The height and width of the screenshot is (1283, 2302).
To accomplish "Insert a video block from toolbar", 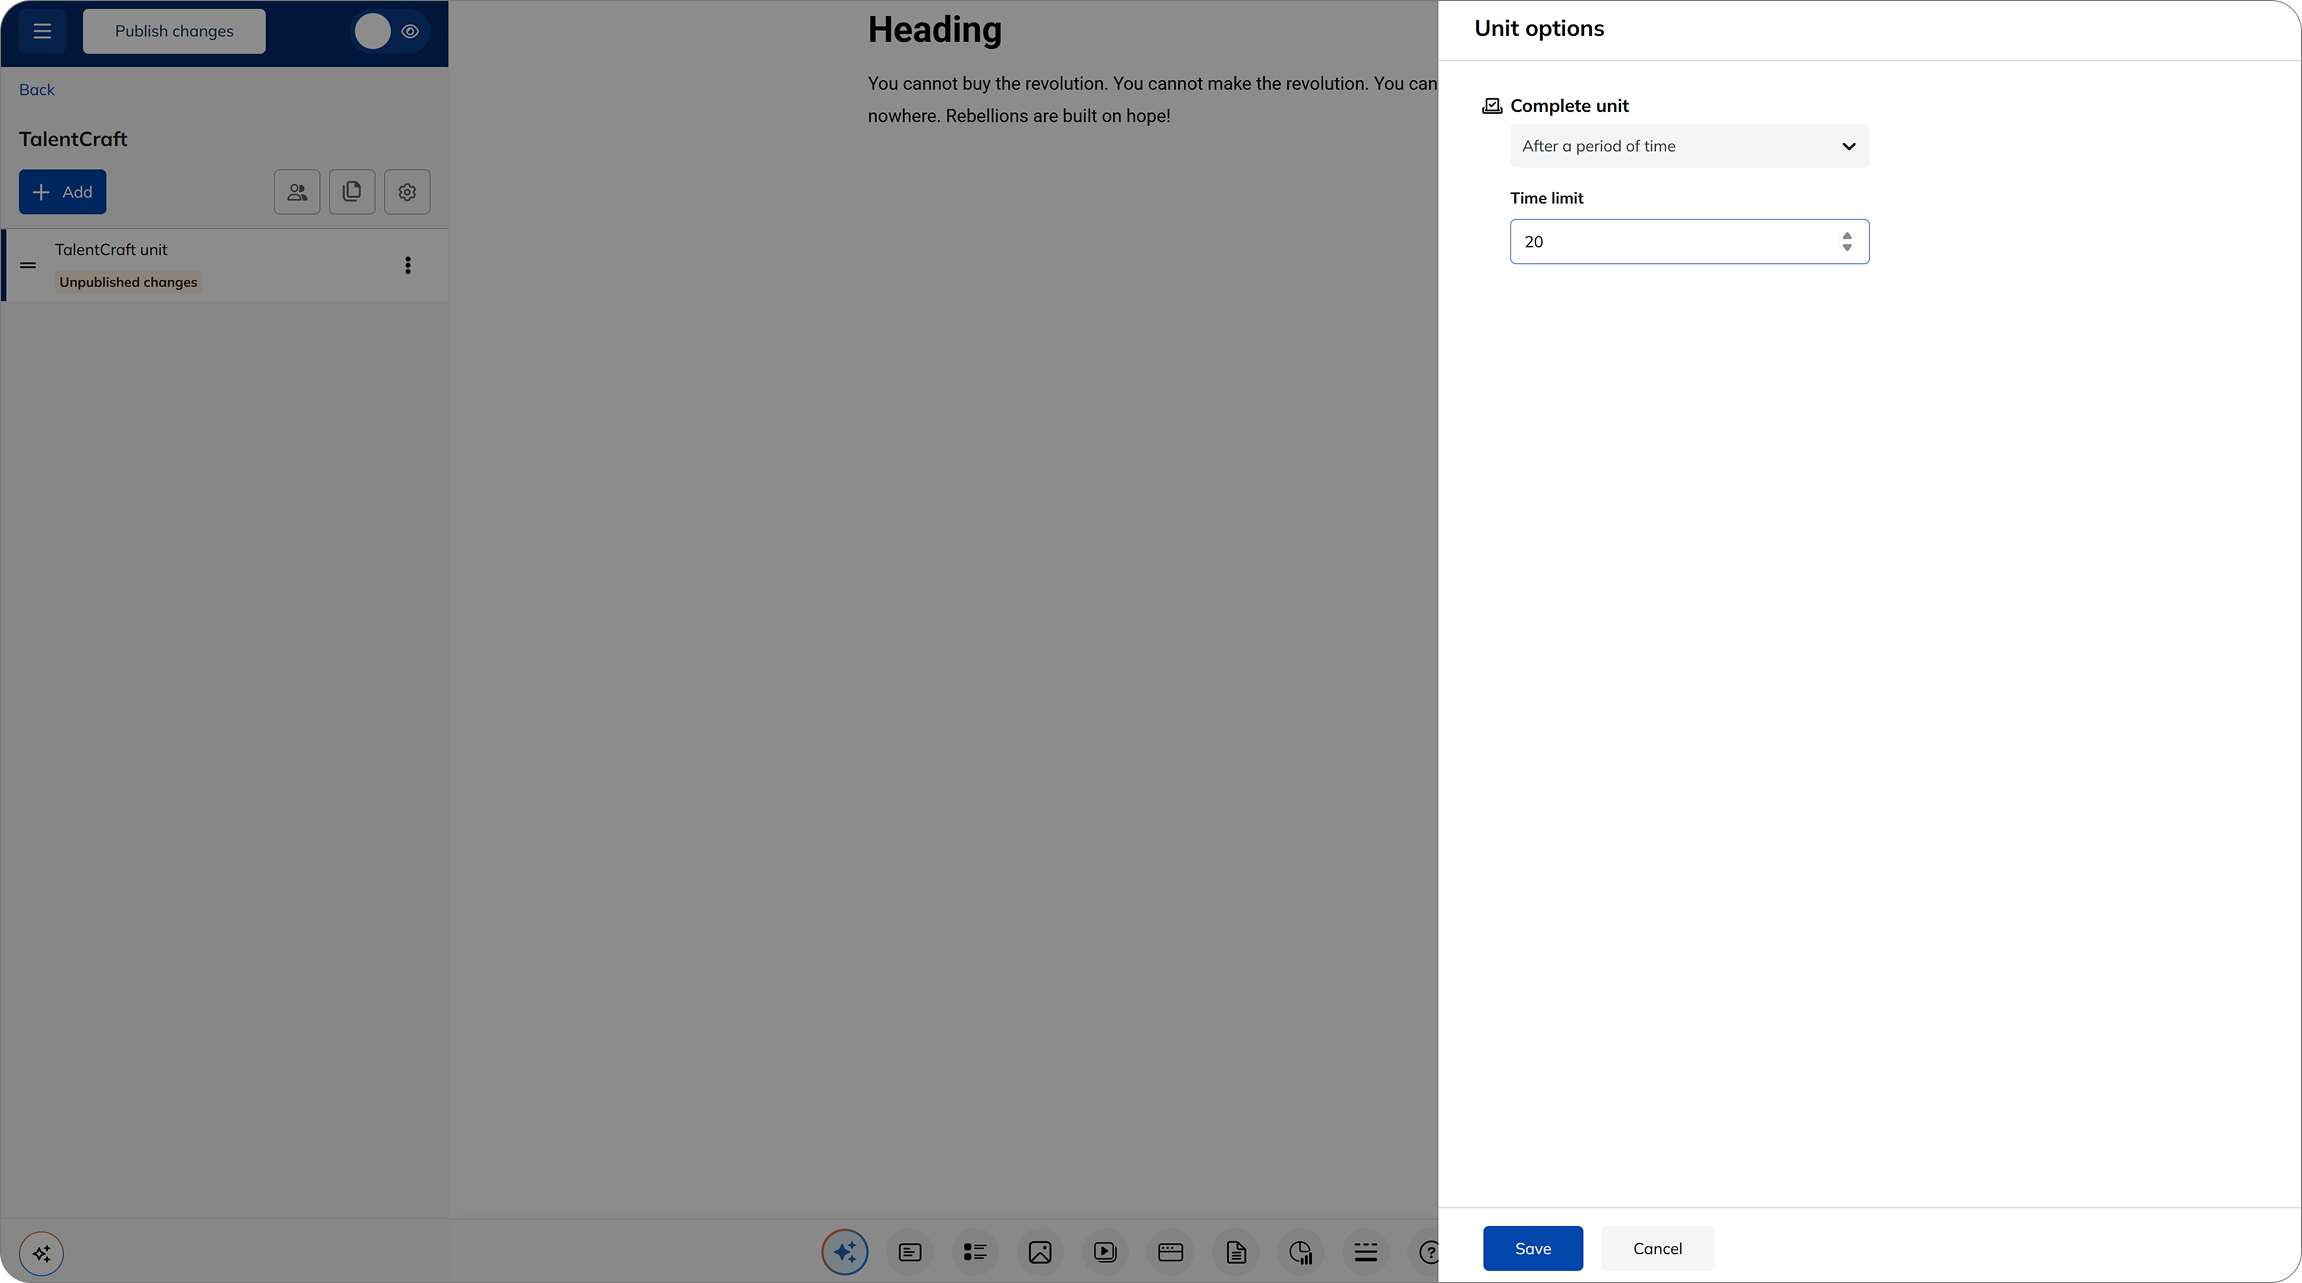I will [1105, 1252].
